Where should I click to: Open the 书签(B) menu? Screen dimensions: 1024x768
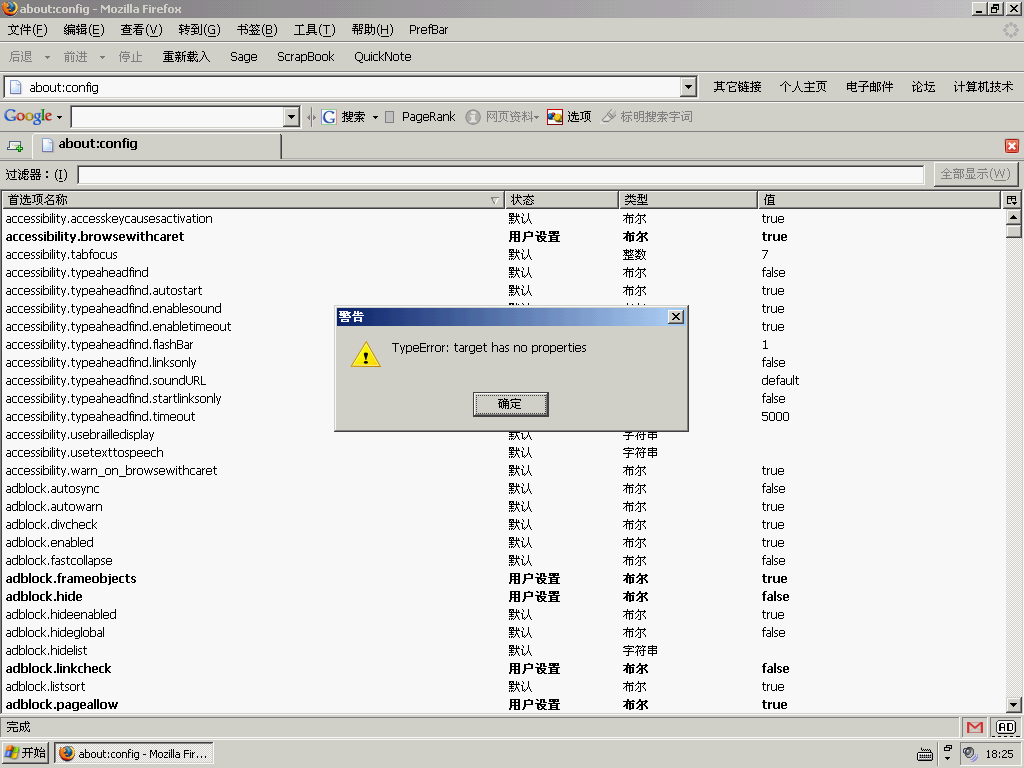click(x=257, y=29)
